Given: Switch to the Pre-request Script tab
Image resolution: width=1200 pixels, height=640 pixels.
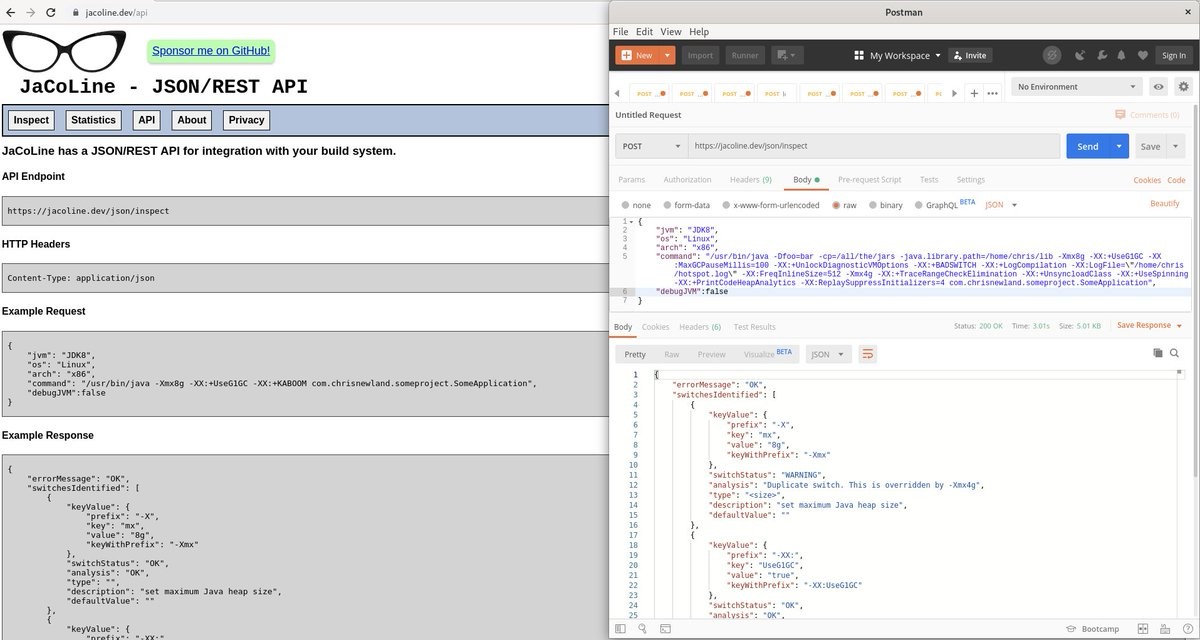Looking at the screenshot, I should (x=869, y=180).
